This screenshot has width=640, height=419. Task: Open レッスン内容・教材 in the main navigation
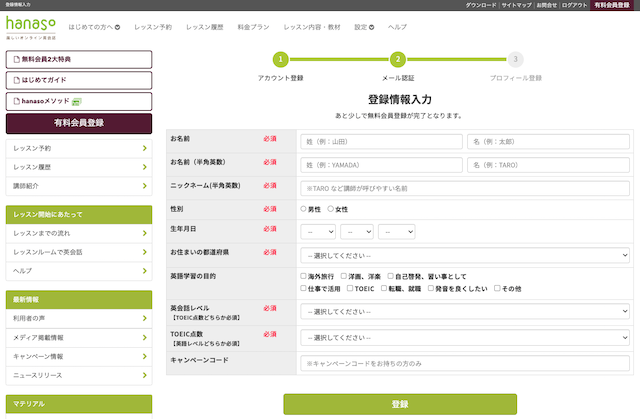coord(312,27)
